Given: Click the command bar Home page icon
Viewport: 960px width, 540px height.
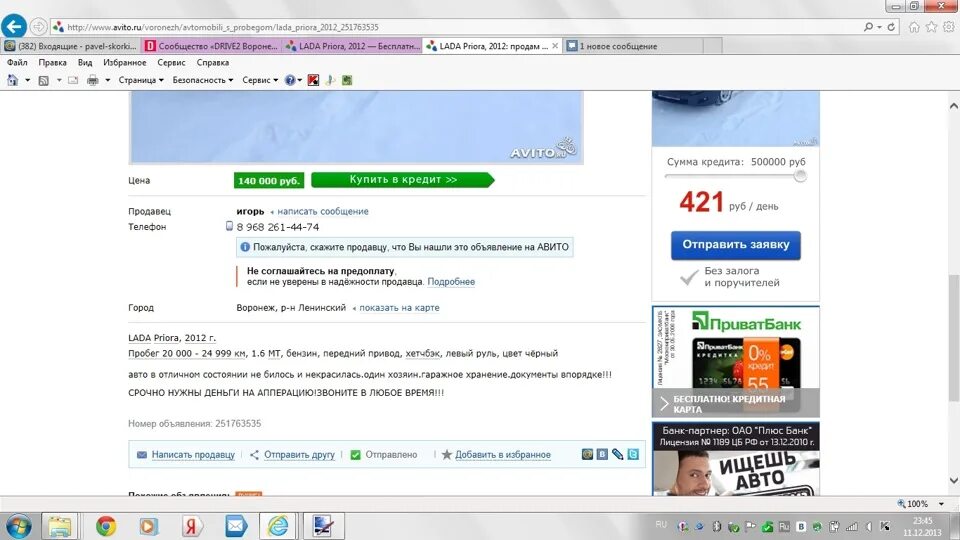Looking at the screenshot, I should 12,80.
